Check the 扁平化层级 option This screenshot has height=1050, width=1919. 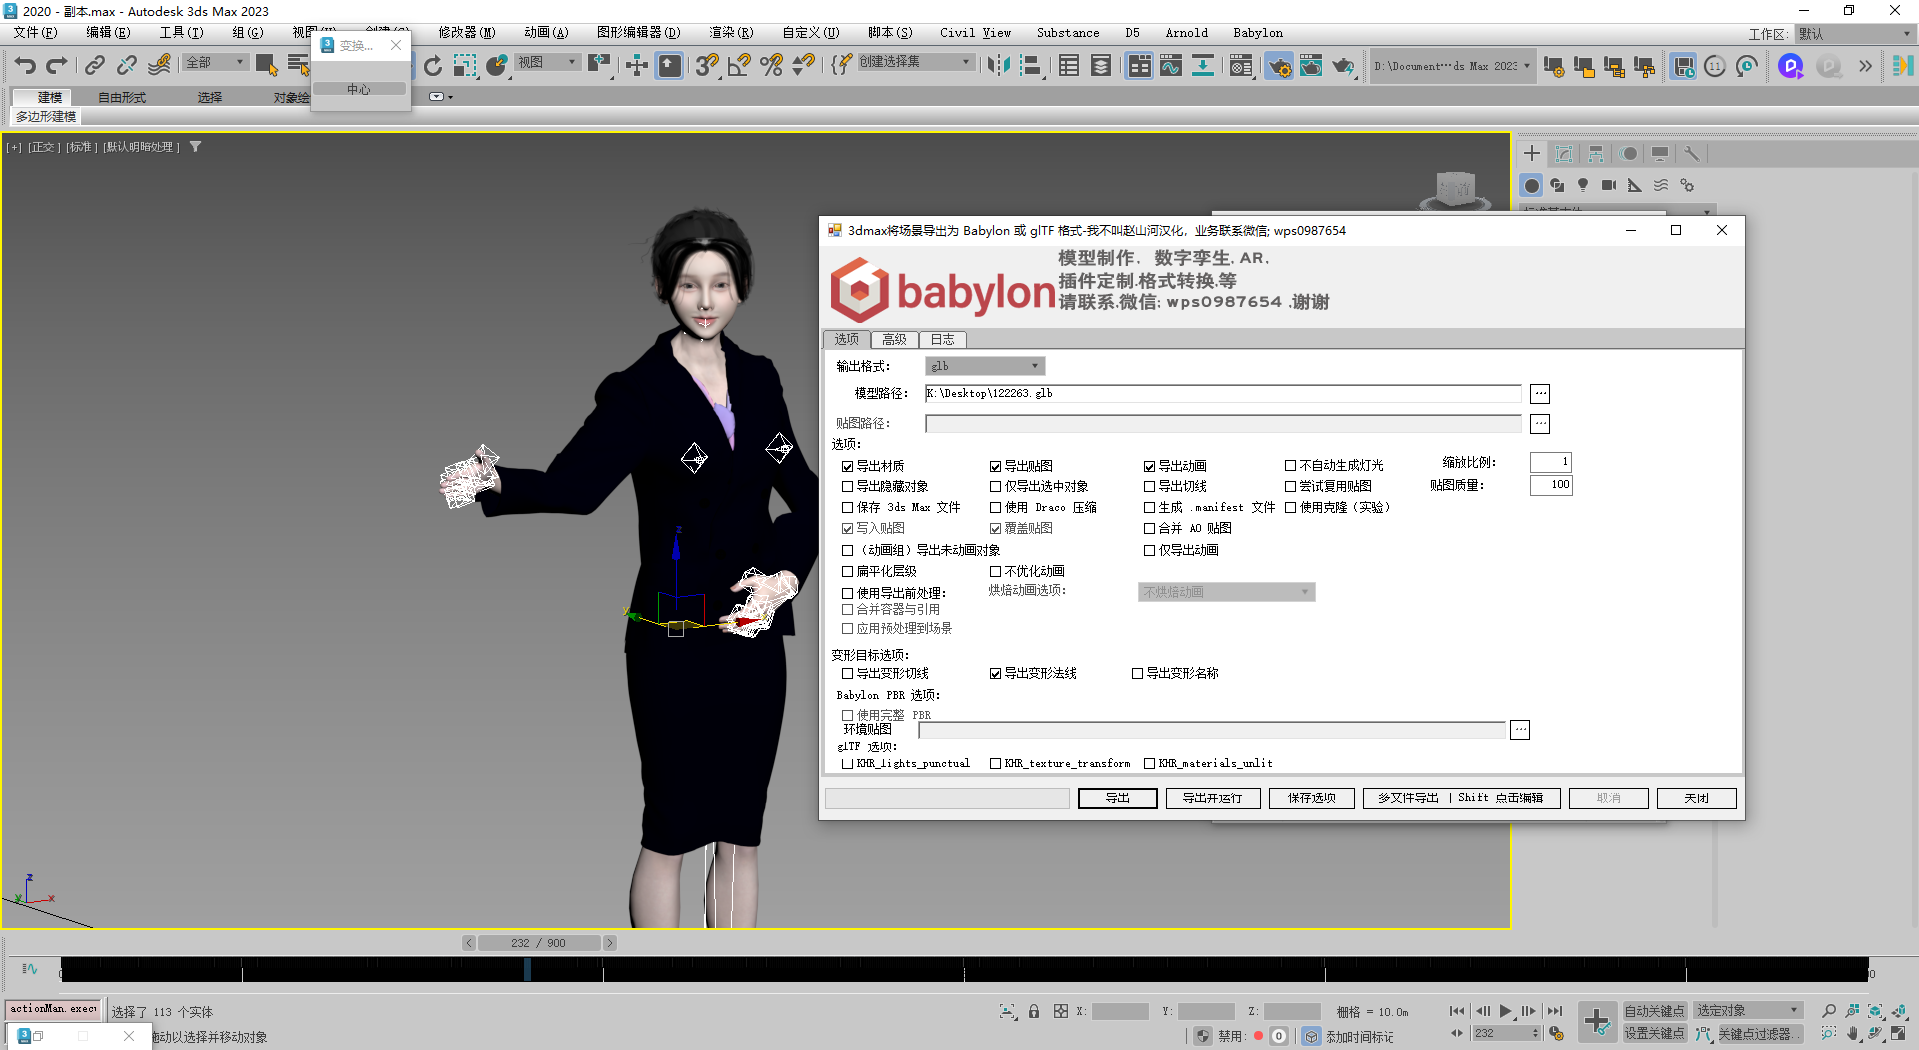point(847,572)
